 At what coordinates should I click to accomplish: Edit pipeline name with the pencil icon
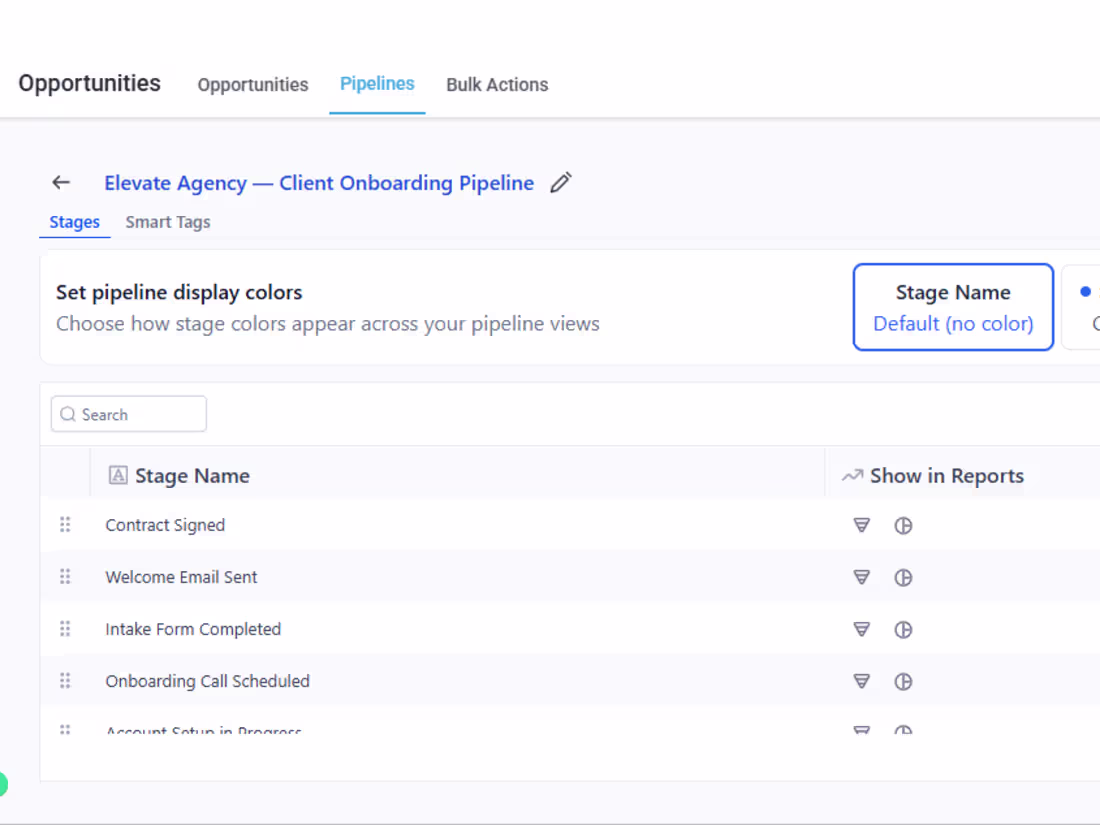point(561,182)
